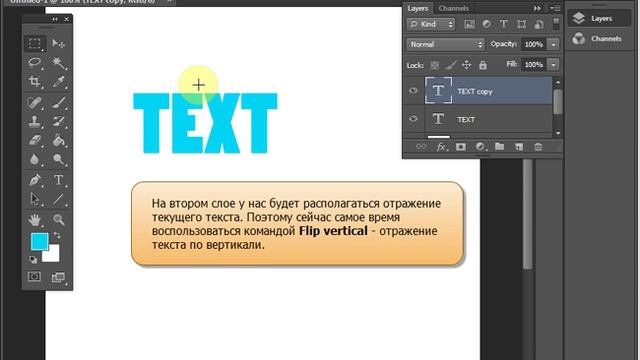Select the Brush tool
The image size is (640, 360).
click(58, 102)
